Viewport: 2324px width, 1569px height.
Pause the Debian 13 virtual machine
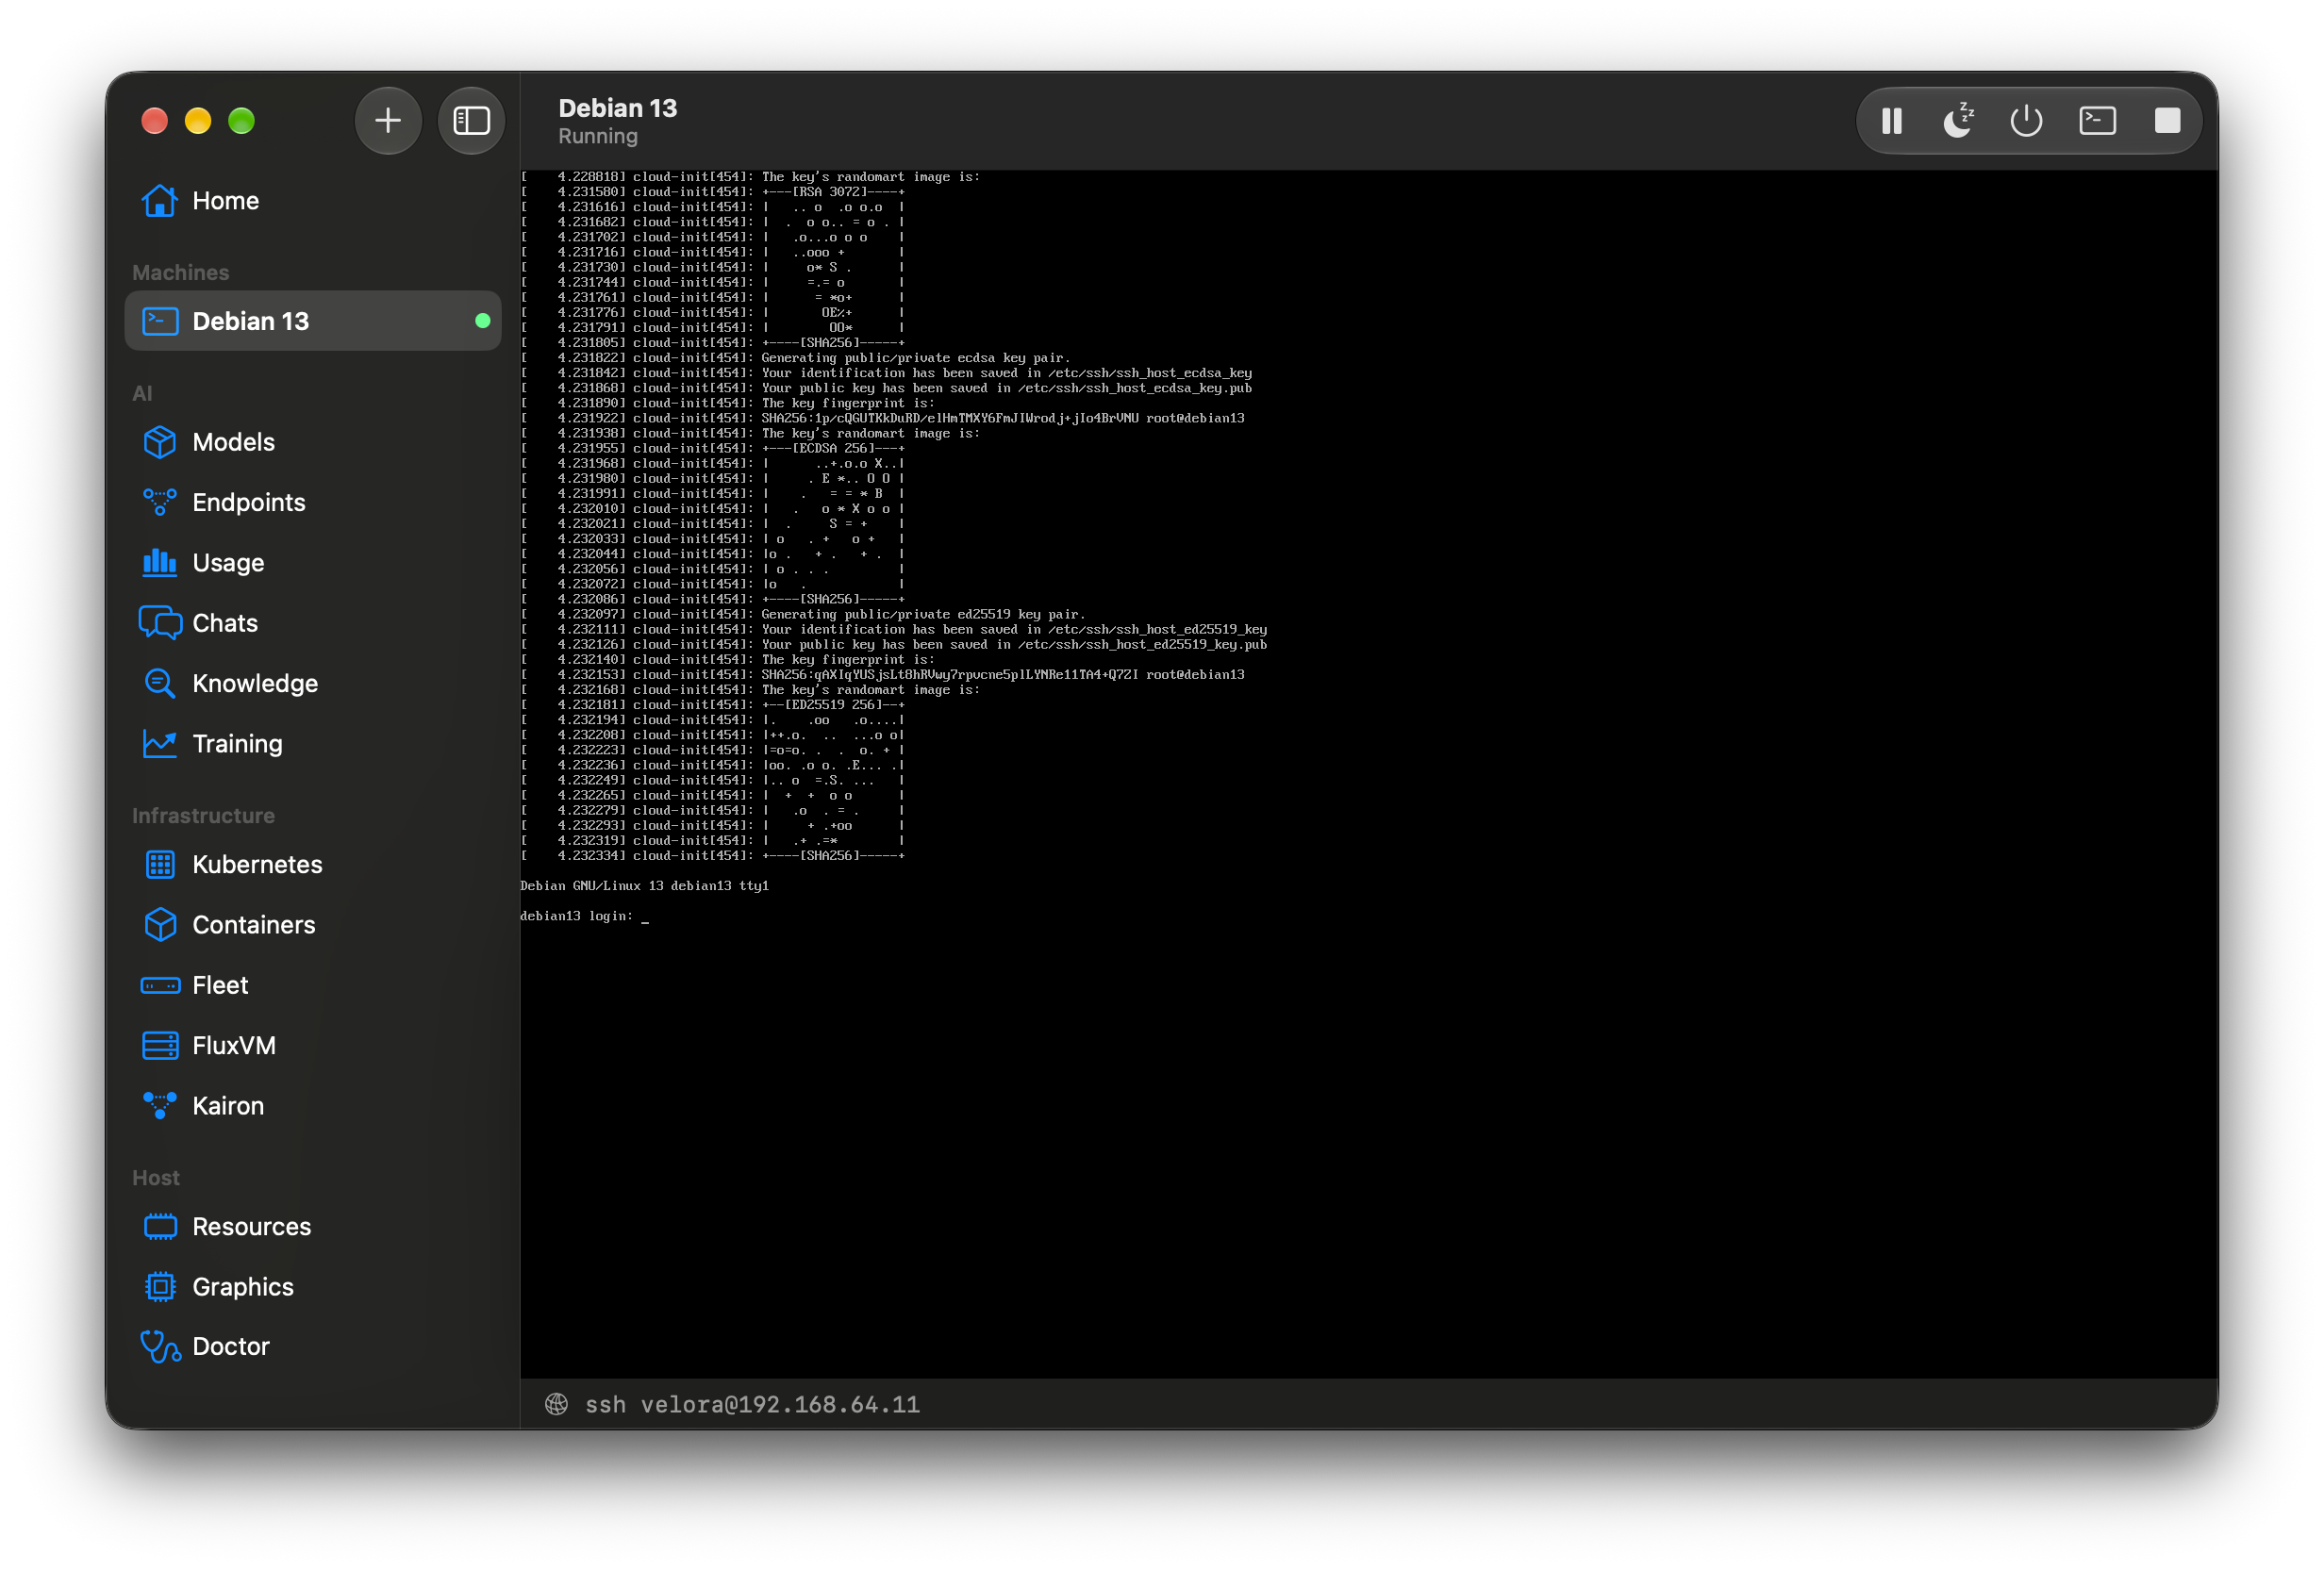[1891, 121]
